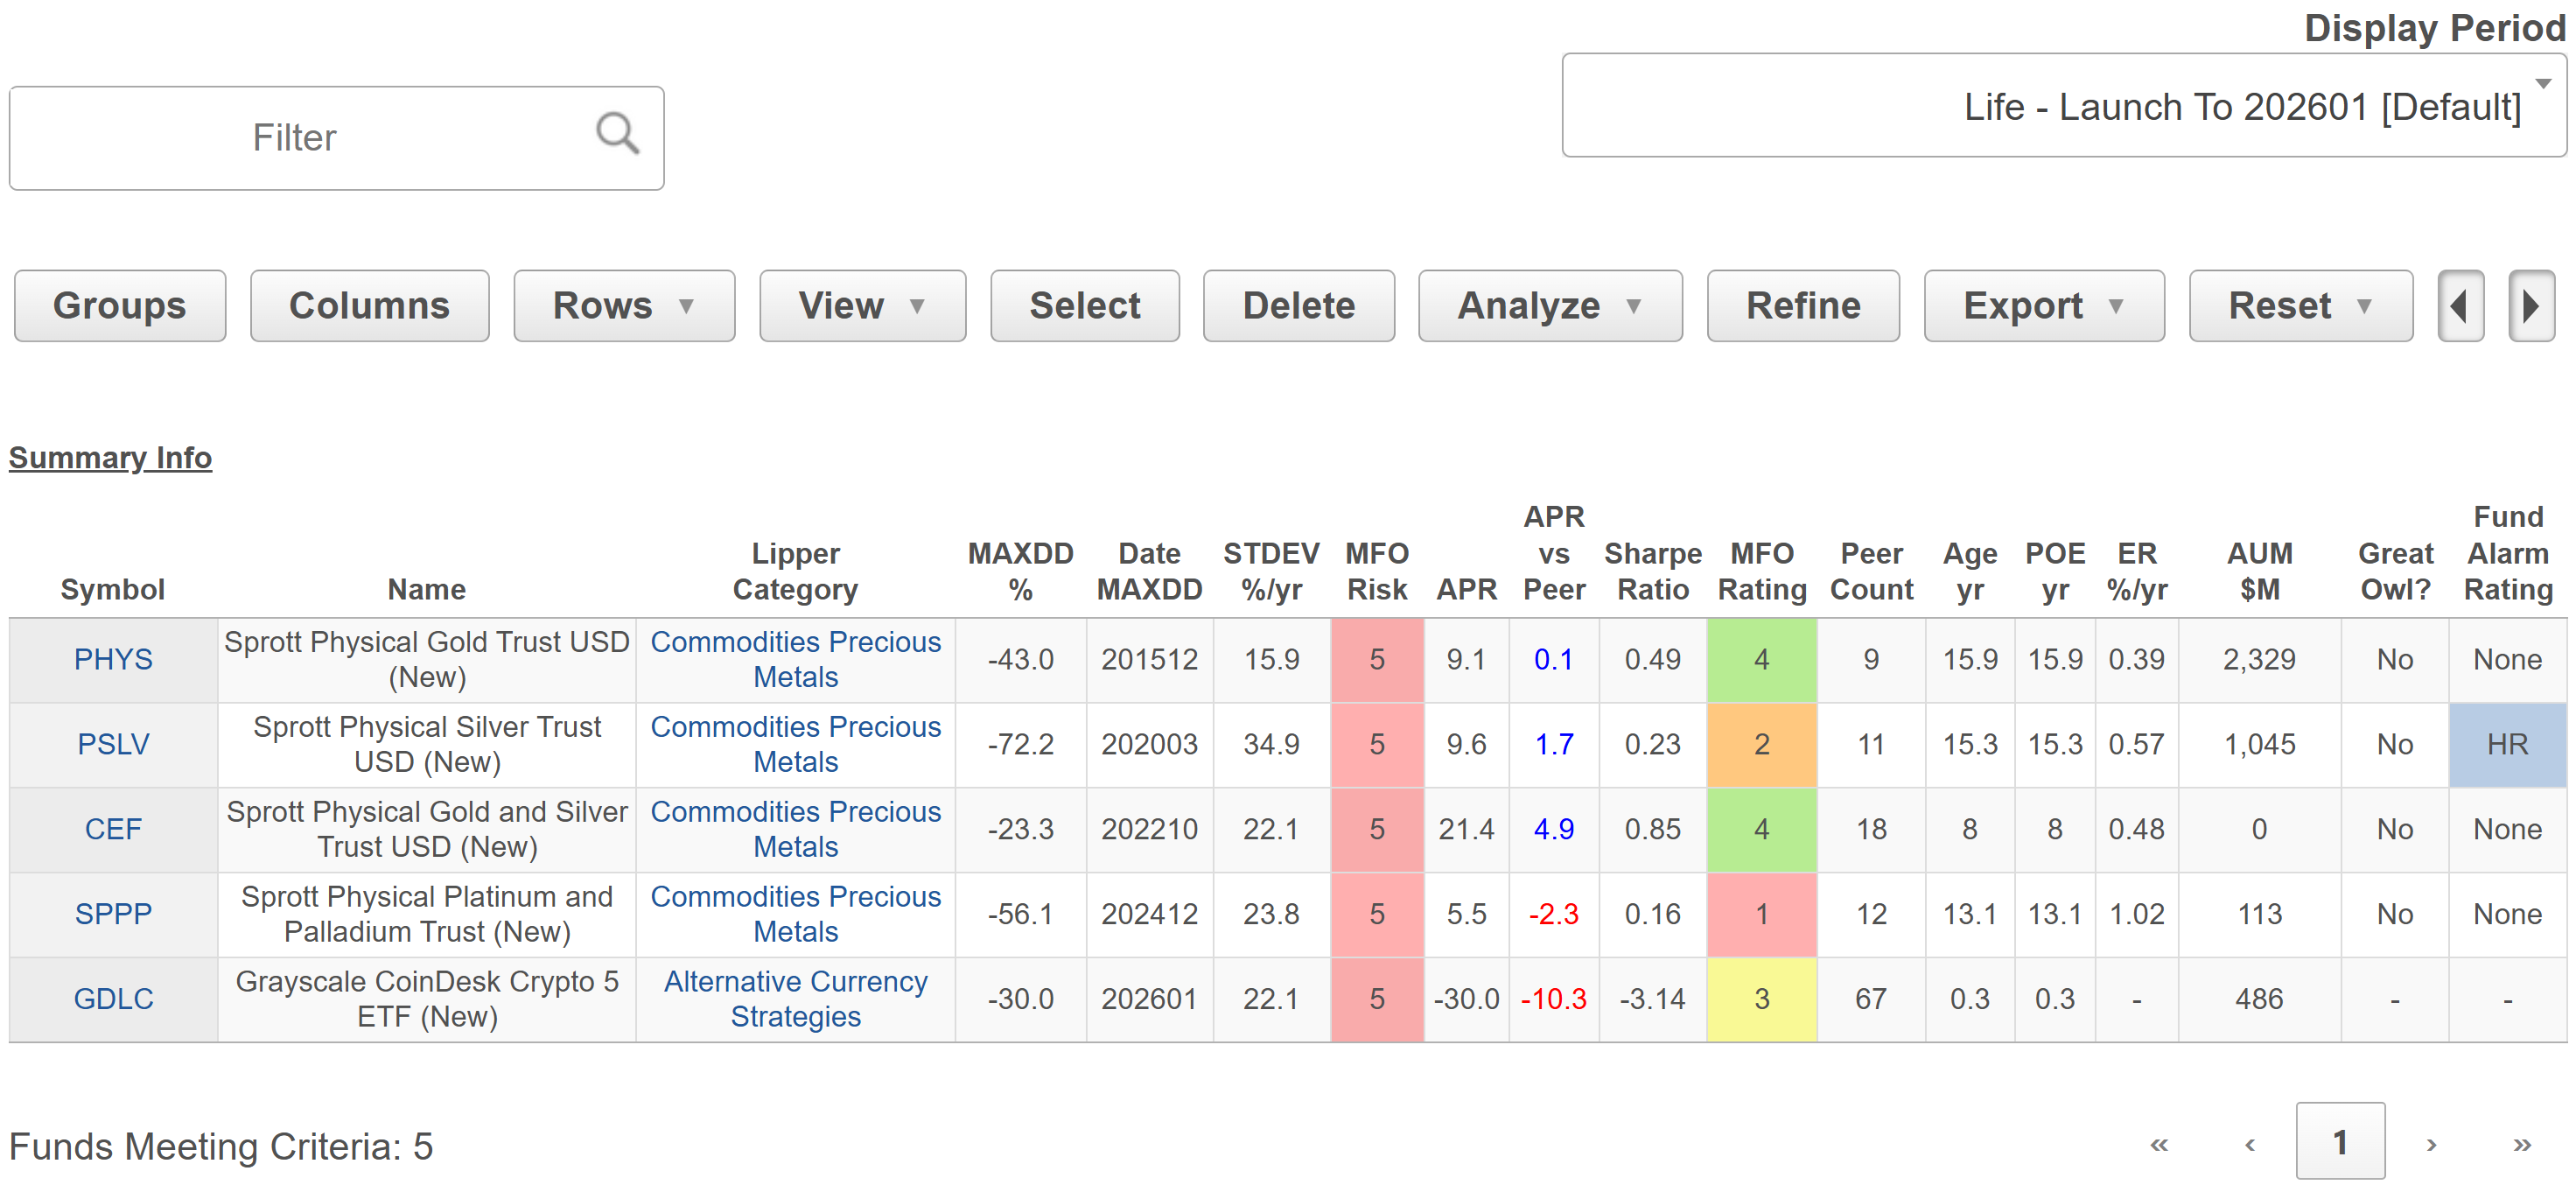
Task: Open the Reset dropdown menu
Action: pyautogui.click(x=2299, y=306)
